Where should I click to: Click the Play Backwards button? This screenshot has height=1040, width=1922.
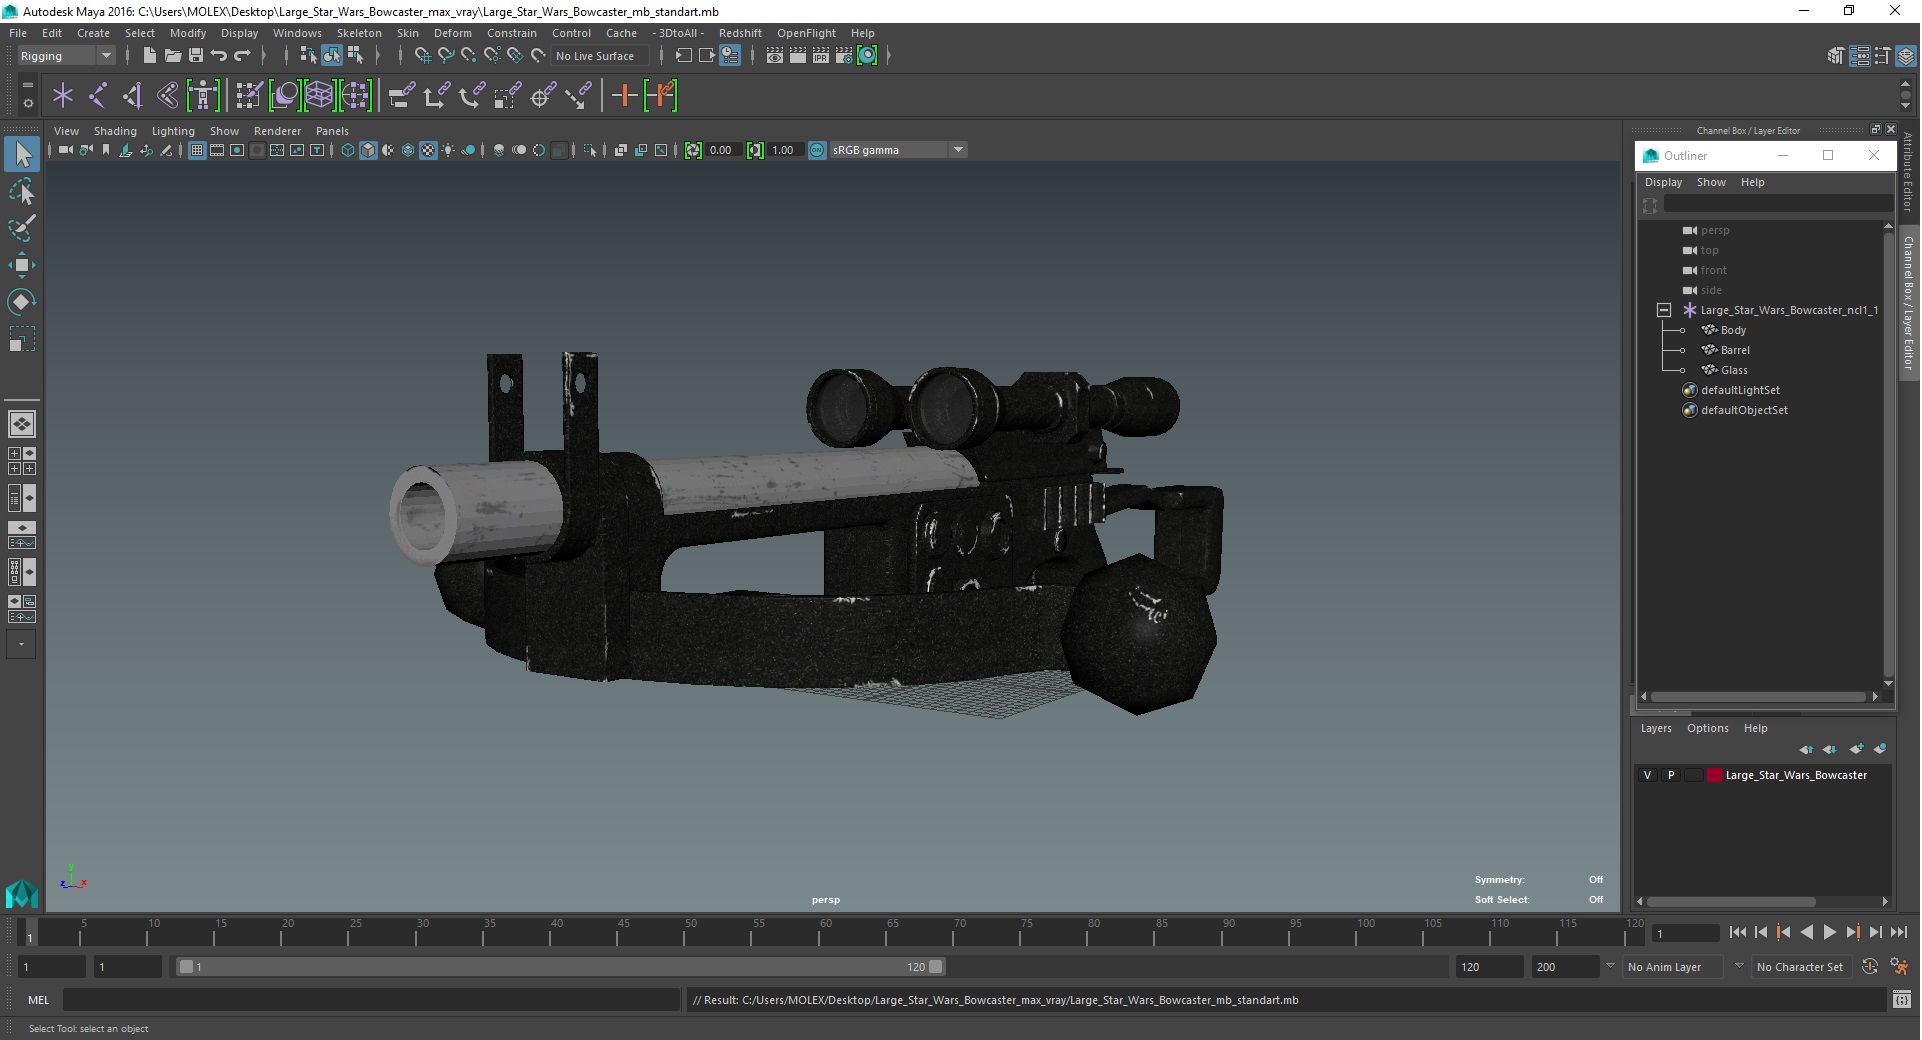point(1806,932)
